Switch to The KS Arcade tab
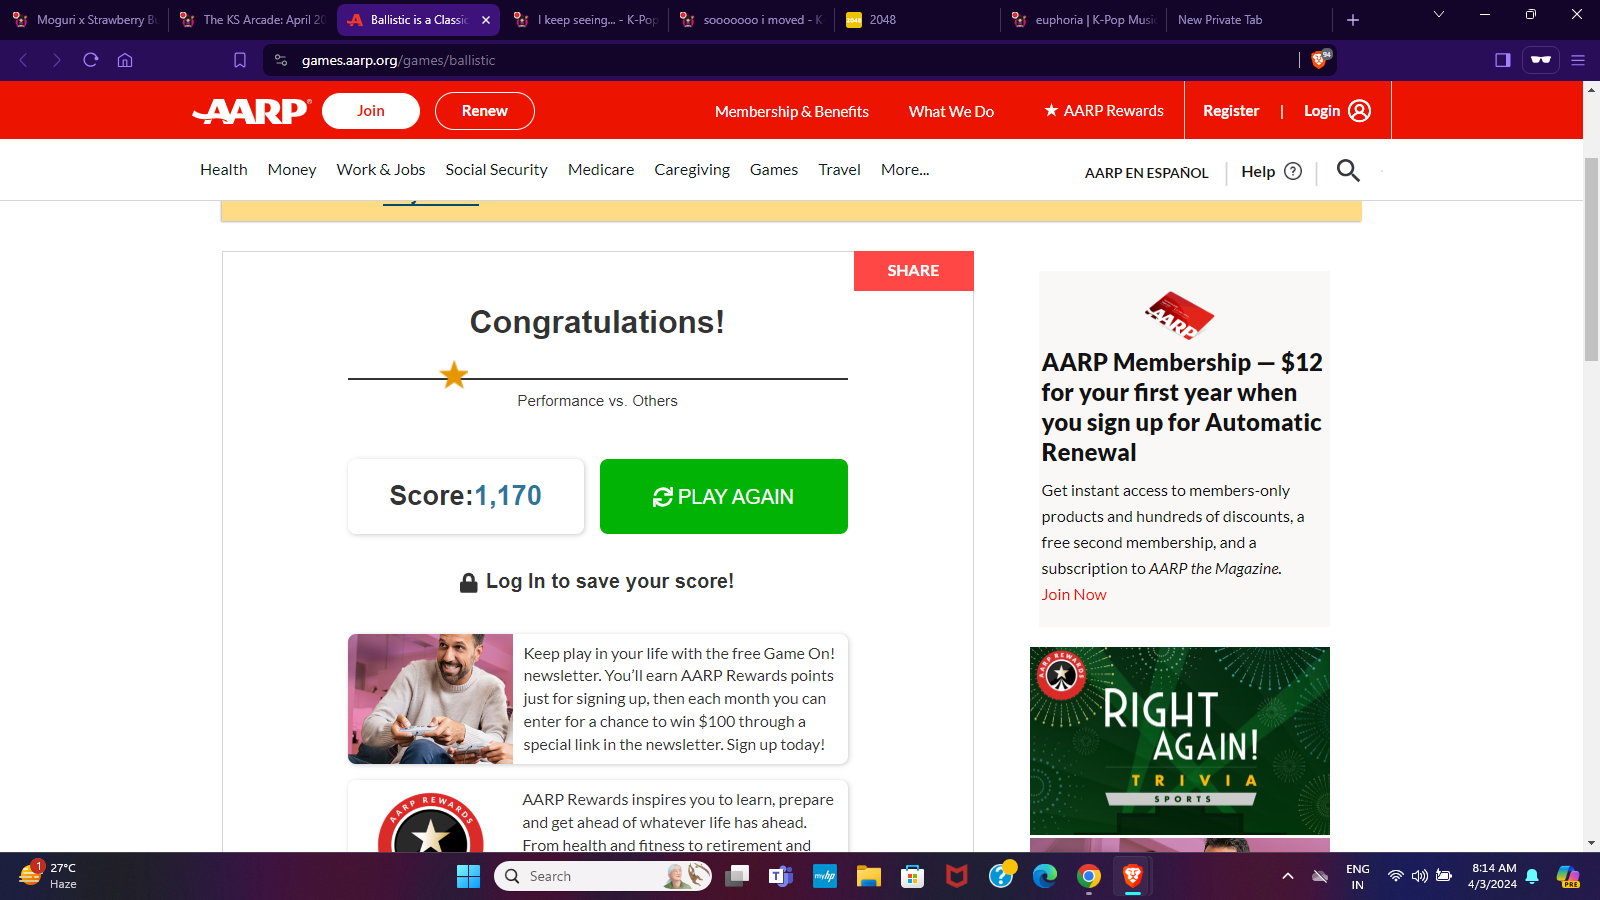 point(253,20)
